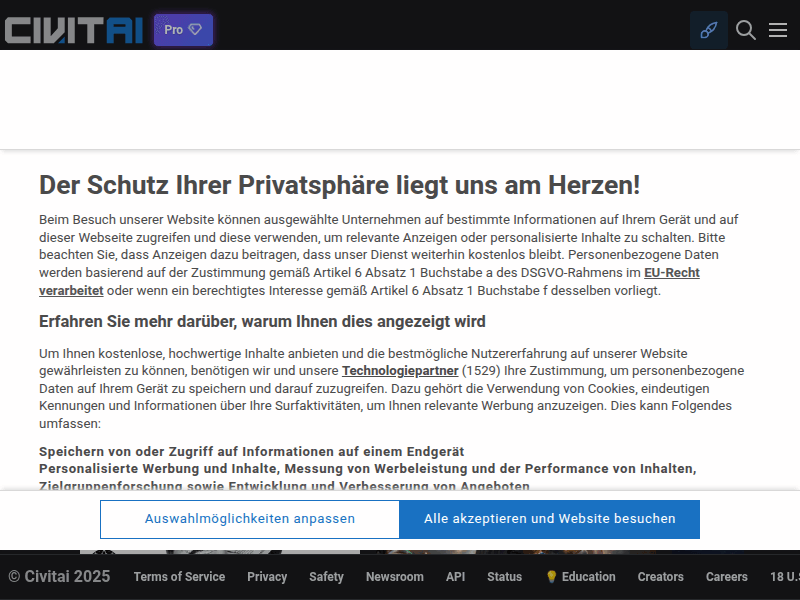
Task: Click the partially visible '18 U.S.' footer link
Action: pyautogui.click(x=784, y=576)
